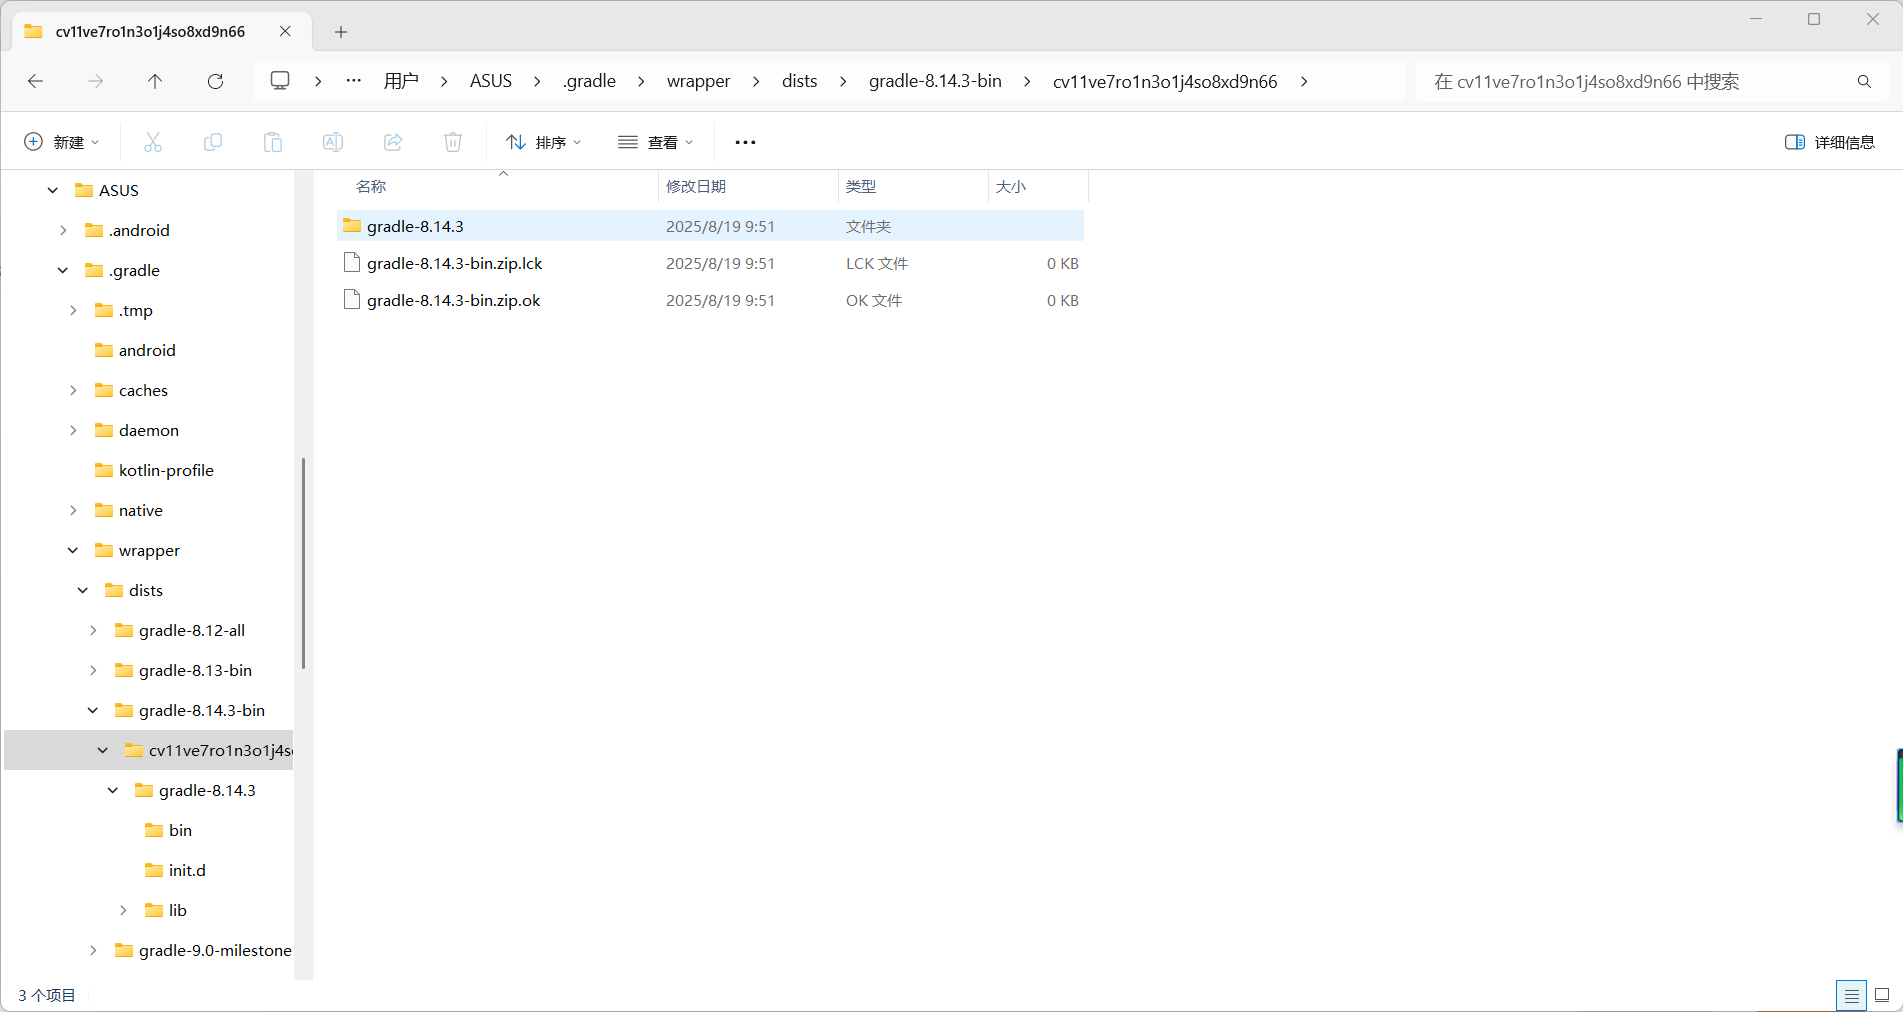Sort by the 大小 column header
Screen dimensions: 1903x1012
(1038, 187)
